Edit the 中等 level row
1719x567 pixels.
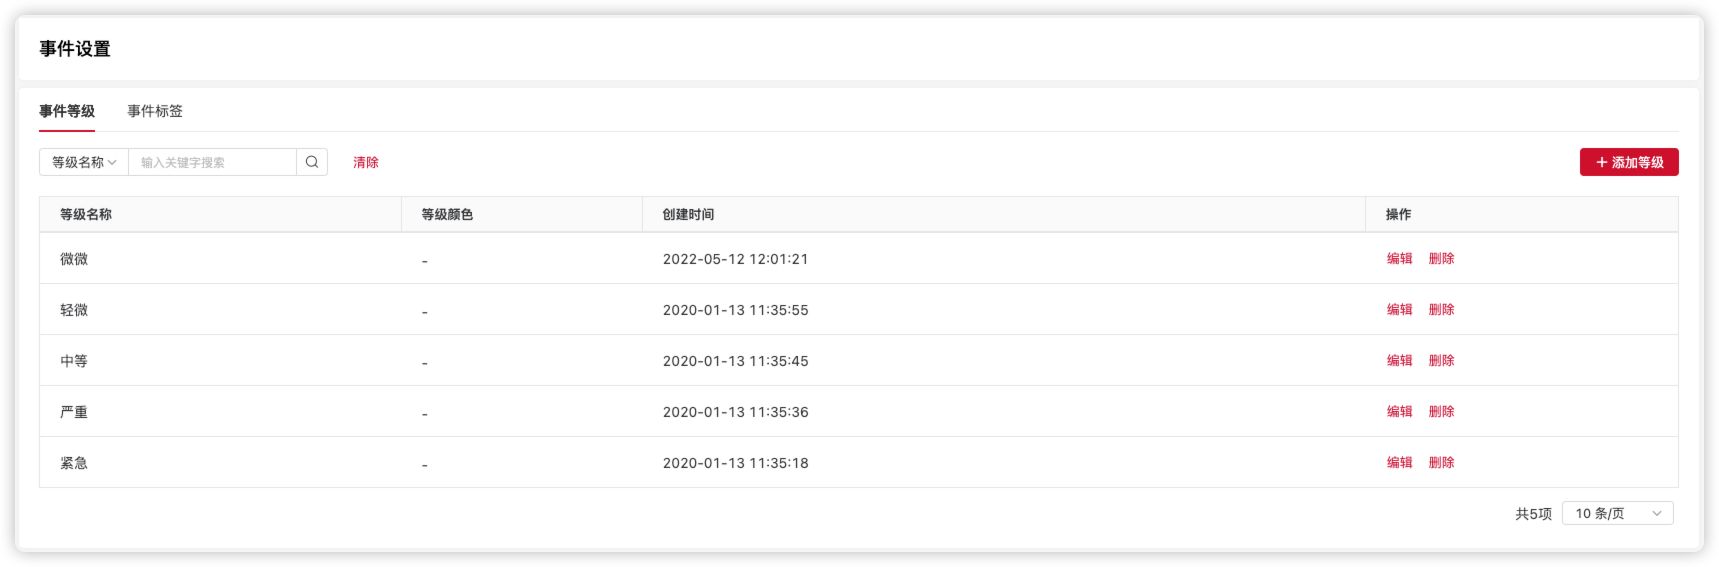click(x=1399, y=361)
